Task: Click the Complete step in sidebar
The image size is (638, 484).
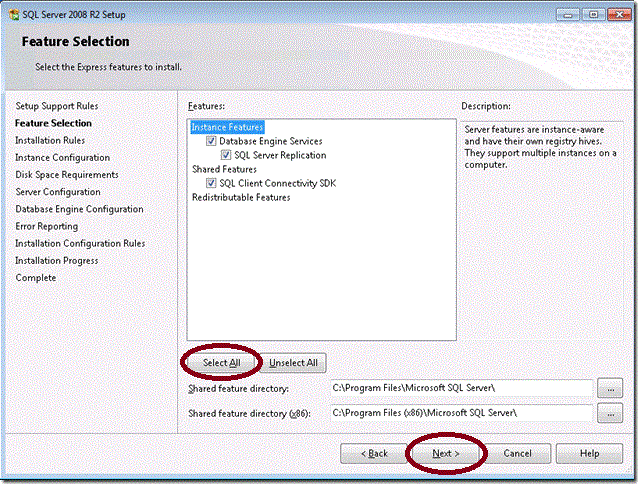Action: tap(36, 278)
